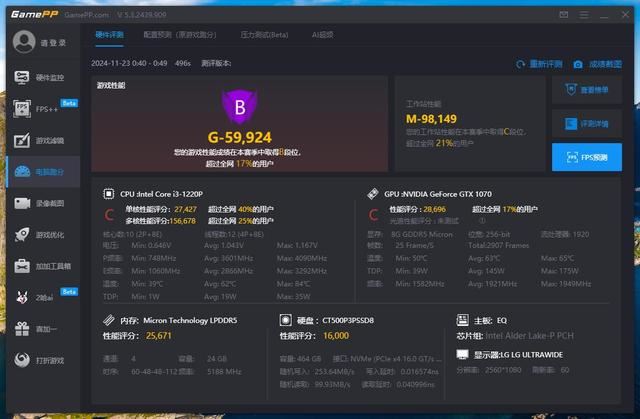Open the user avatar login icon

coord(24,42)
